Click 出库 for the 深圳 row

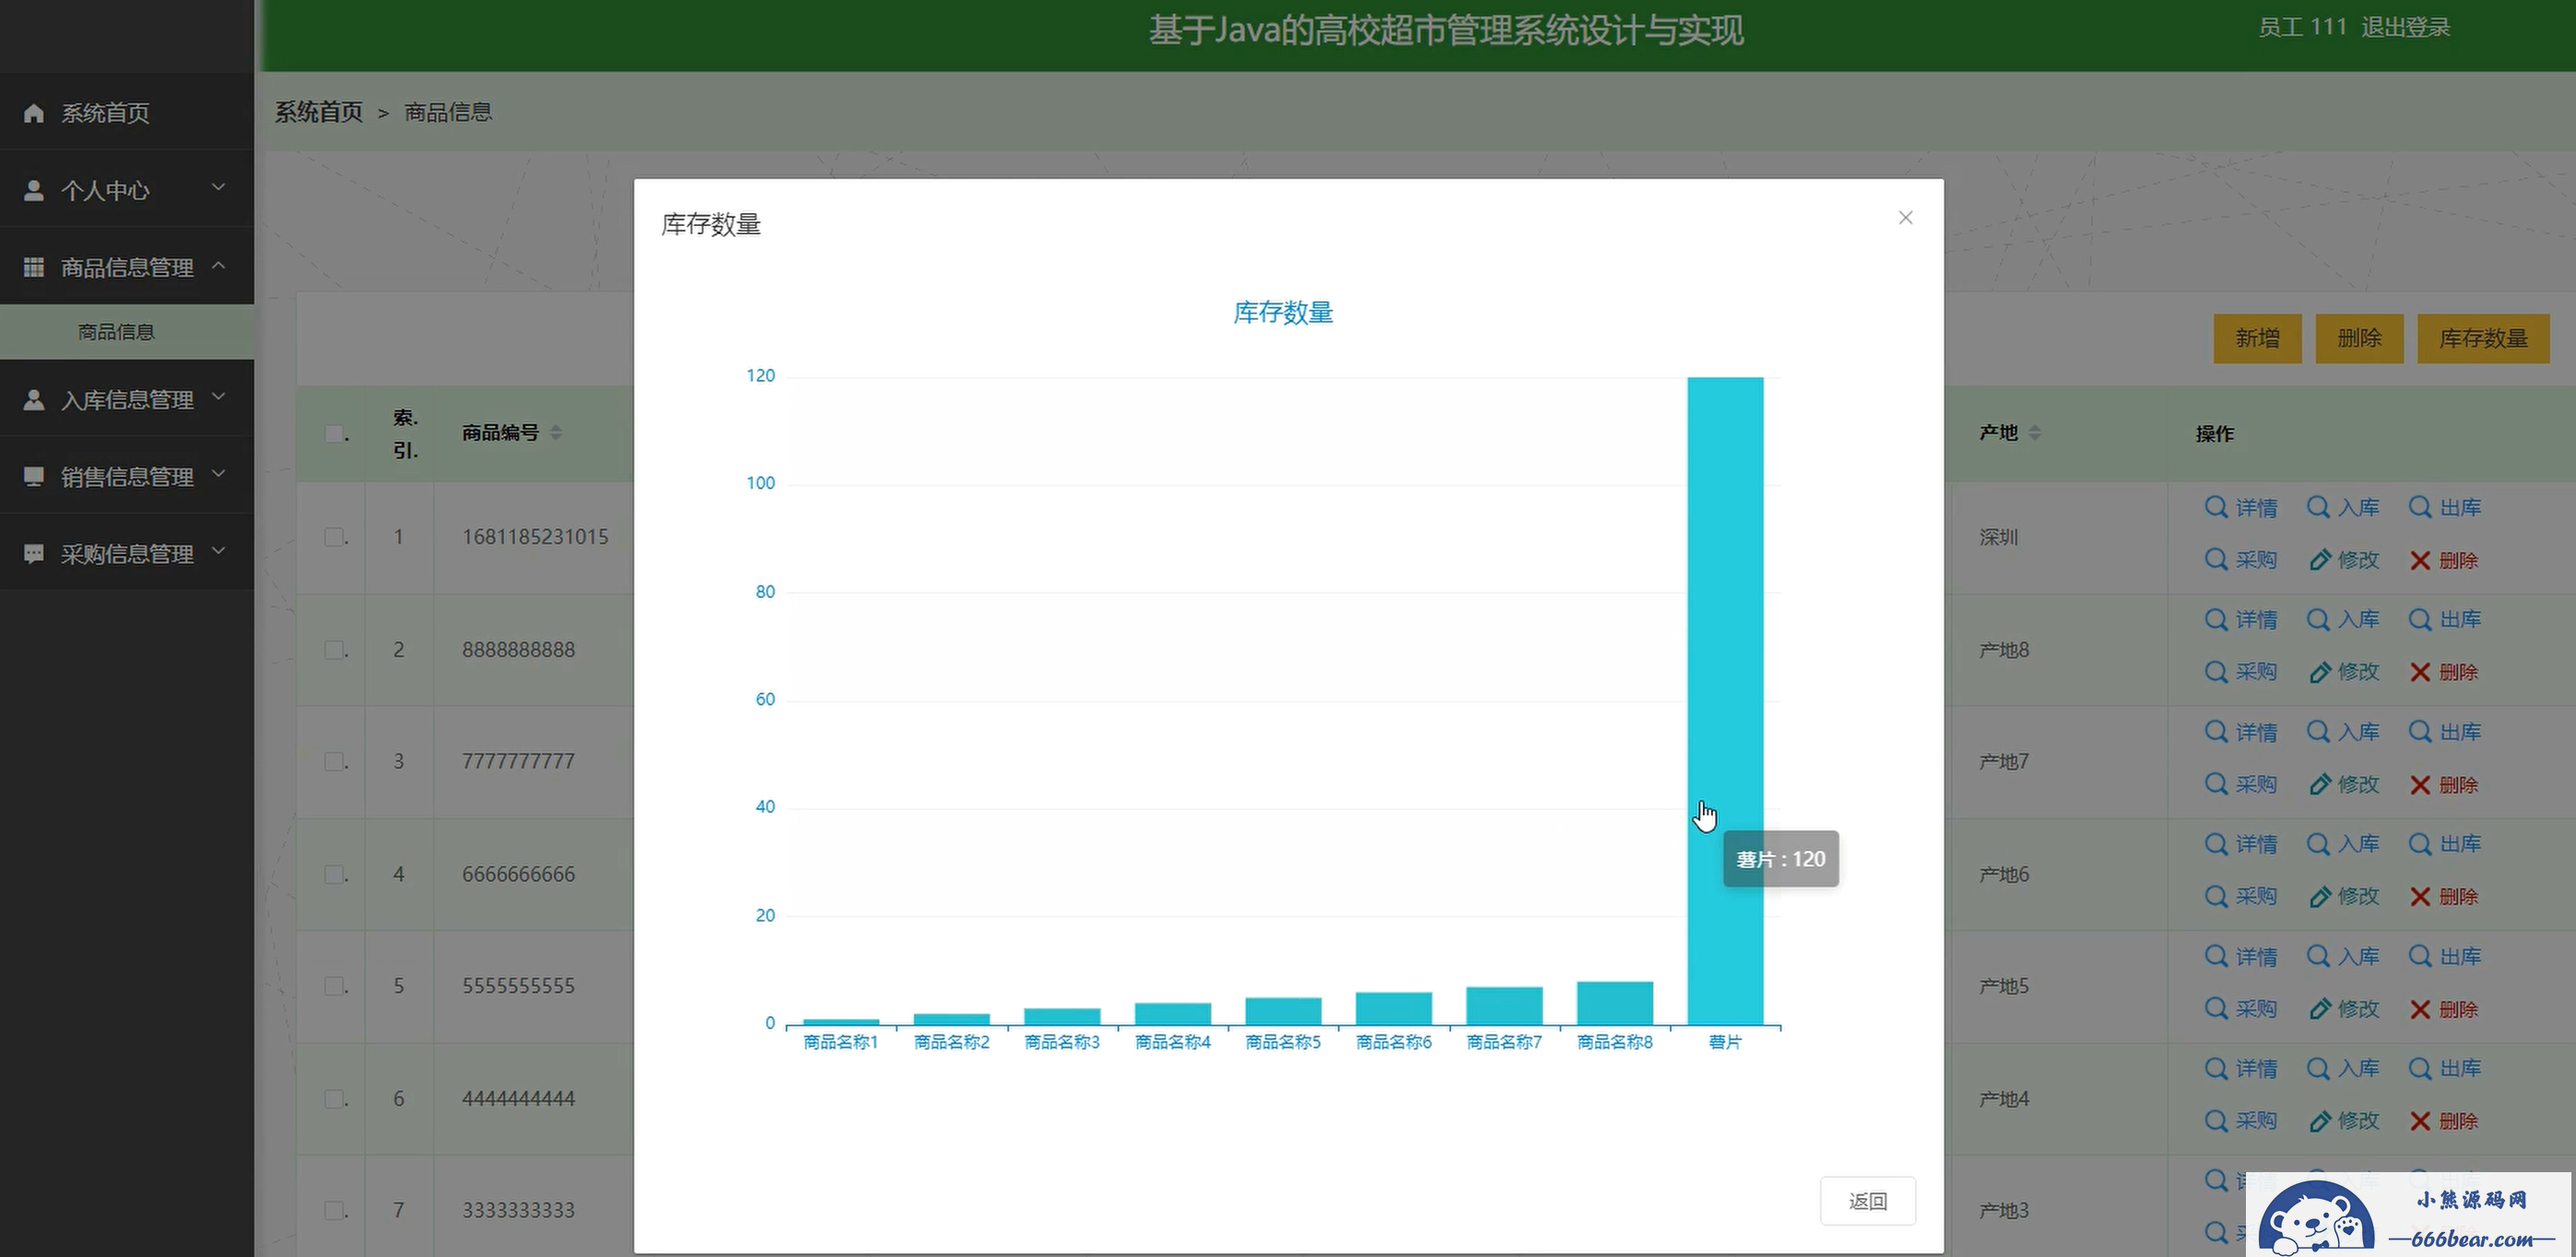coord(2444,507)
